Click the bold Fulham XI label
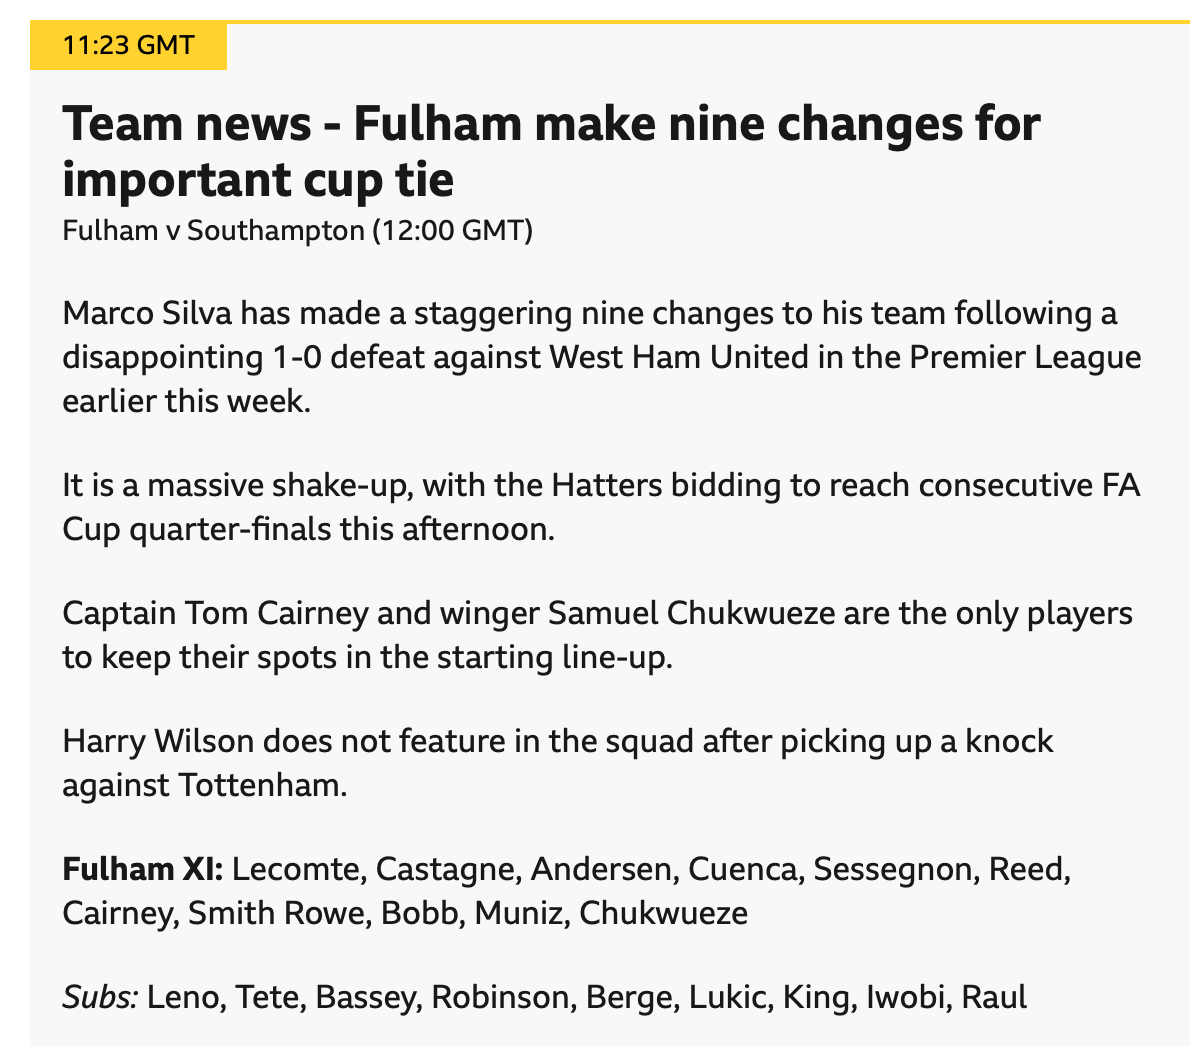This screenshot has width=1192, height=1046. coord(143,869)
